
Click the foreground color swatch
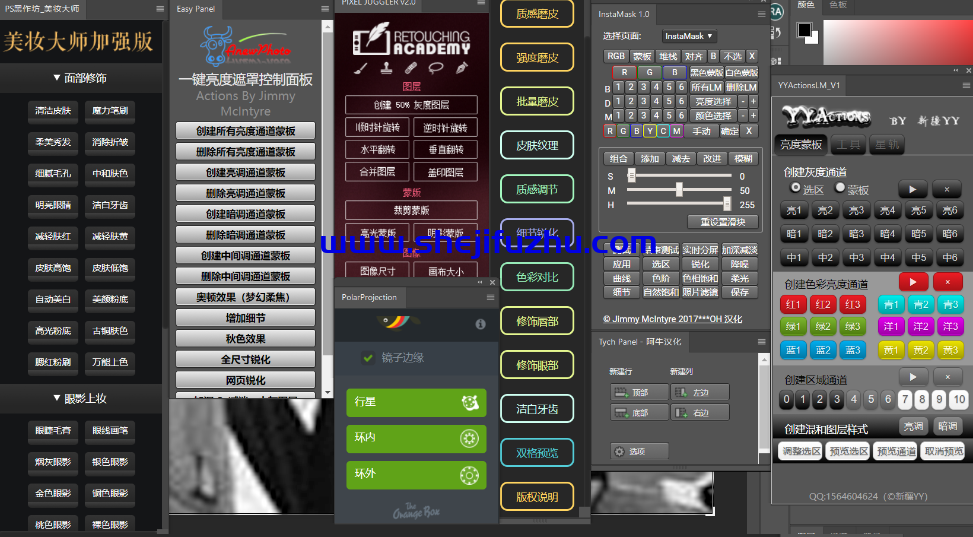point(805,30)
